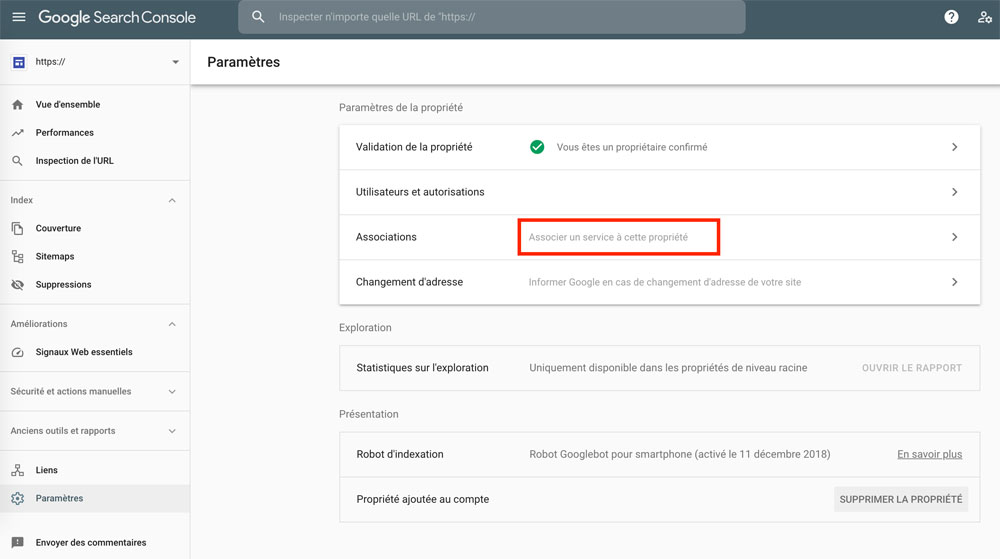Collapse the Index section
The width and height of the screenshot is (1000, 559).
click(172, 200)
